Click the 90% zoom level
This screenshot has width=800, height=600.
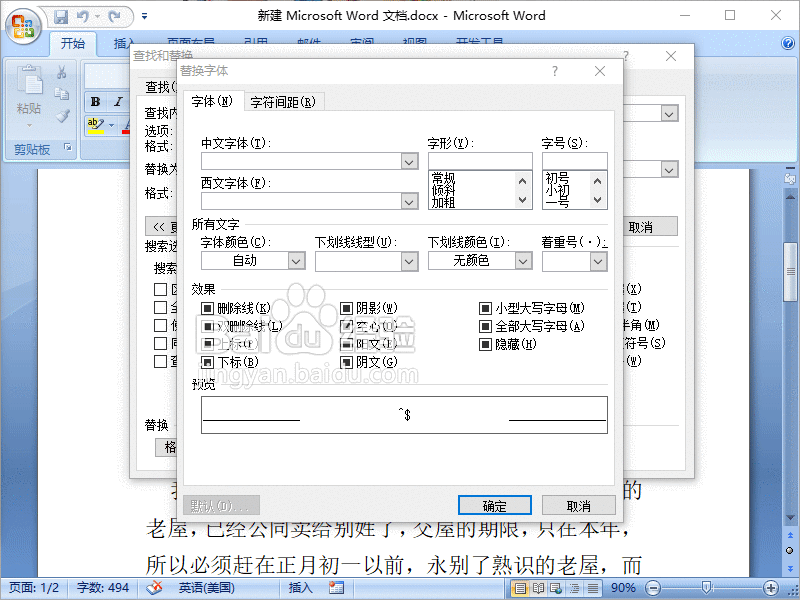point(623,588)
